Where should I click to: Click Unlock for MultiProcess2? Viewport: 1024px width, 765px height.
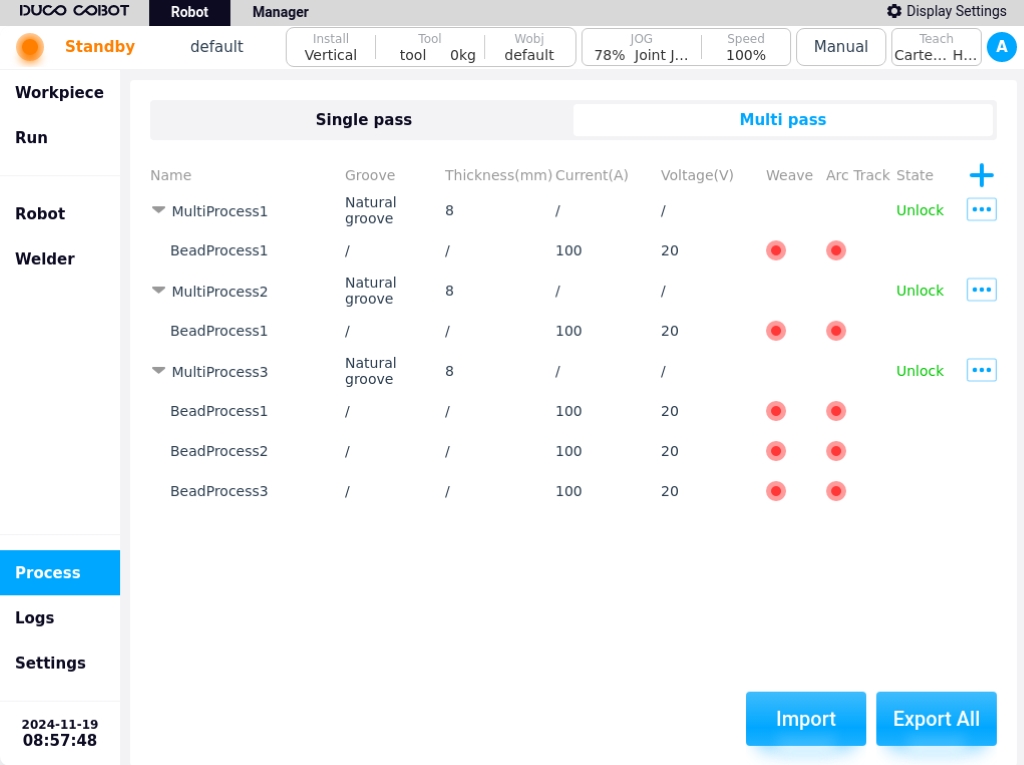(x=920, y=291)
